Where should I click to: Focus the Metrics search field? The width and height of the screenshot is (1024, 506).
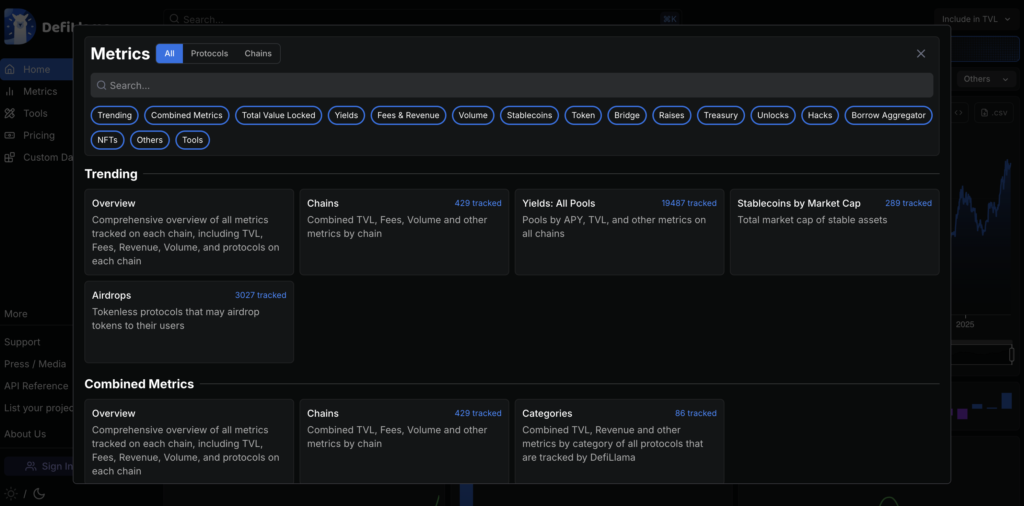[x=512, y=86]
